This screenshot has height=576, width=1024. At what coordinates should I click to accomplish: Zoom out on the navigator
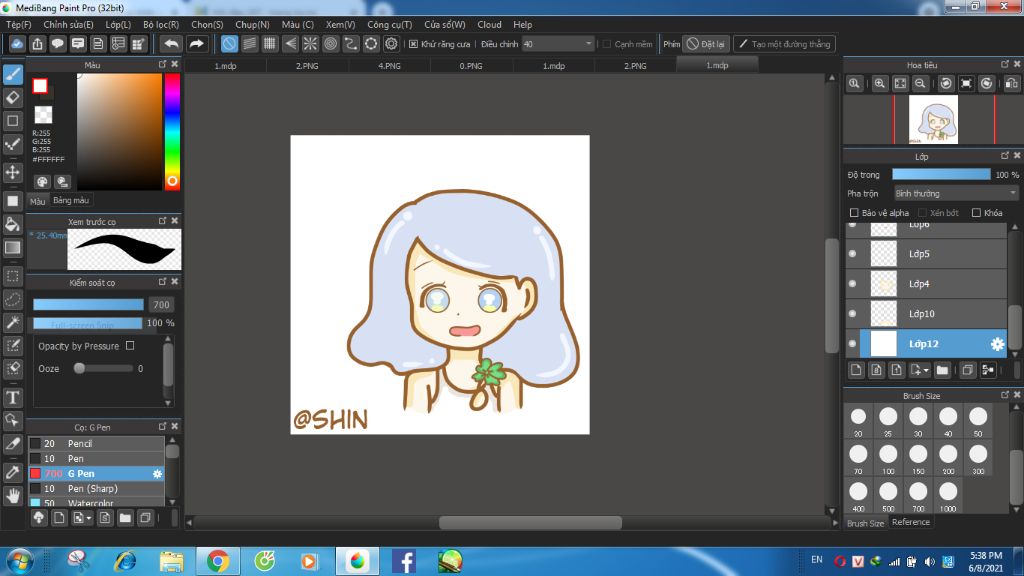(x=920, y=84)
